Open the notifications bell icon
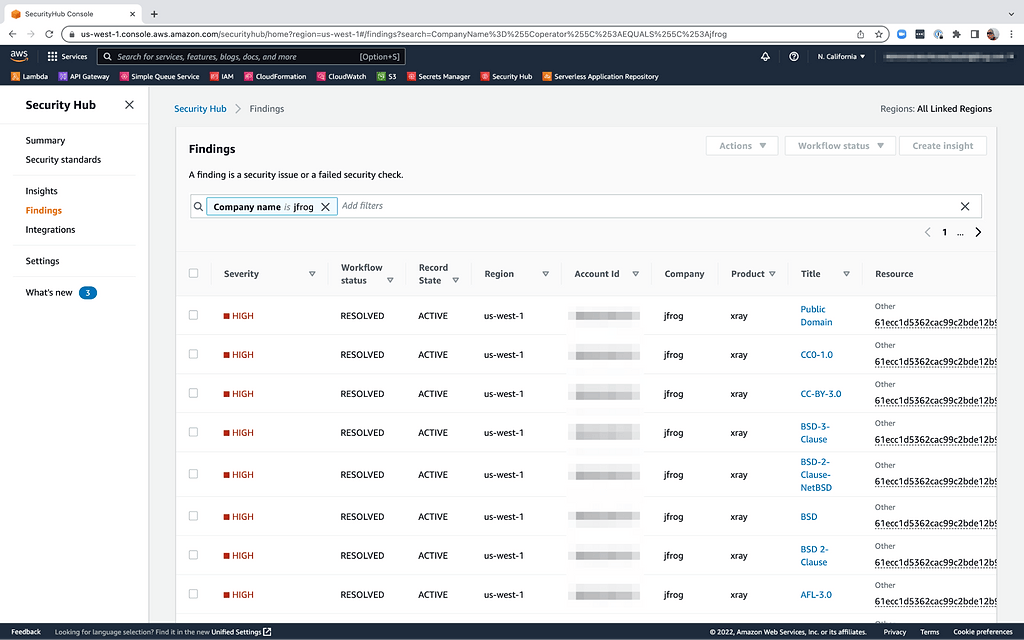Viewport: 1024px width, 640px height. [765, 57]
